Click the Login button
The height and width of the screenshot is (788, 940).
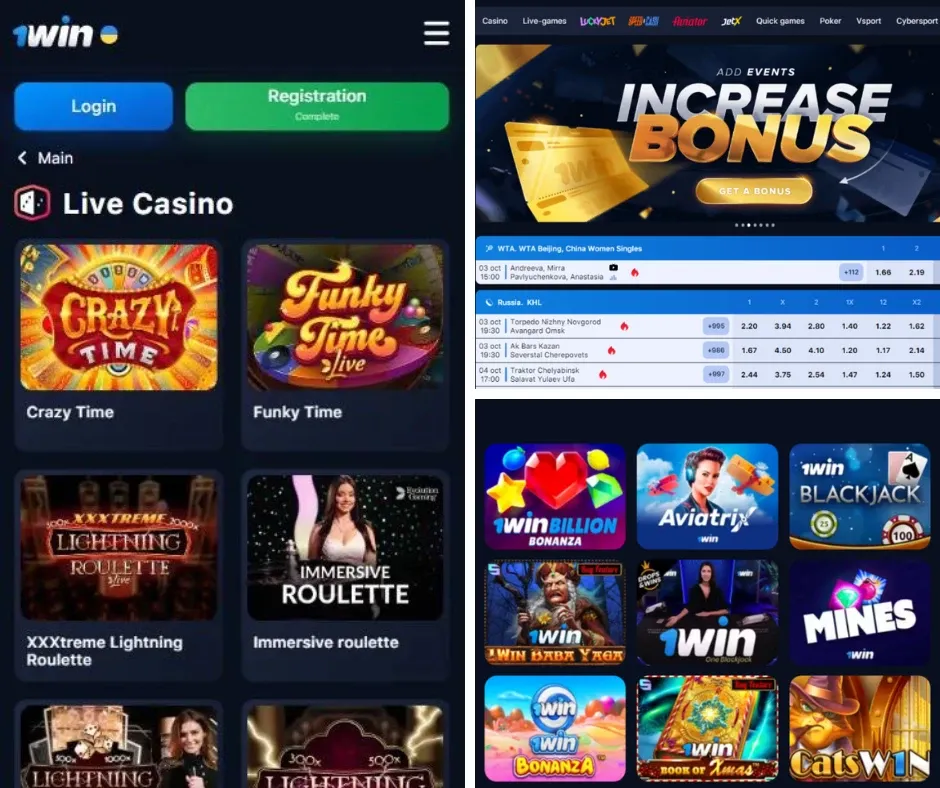pyautogui.click(x=94, y=106)
